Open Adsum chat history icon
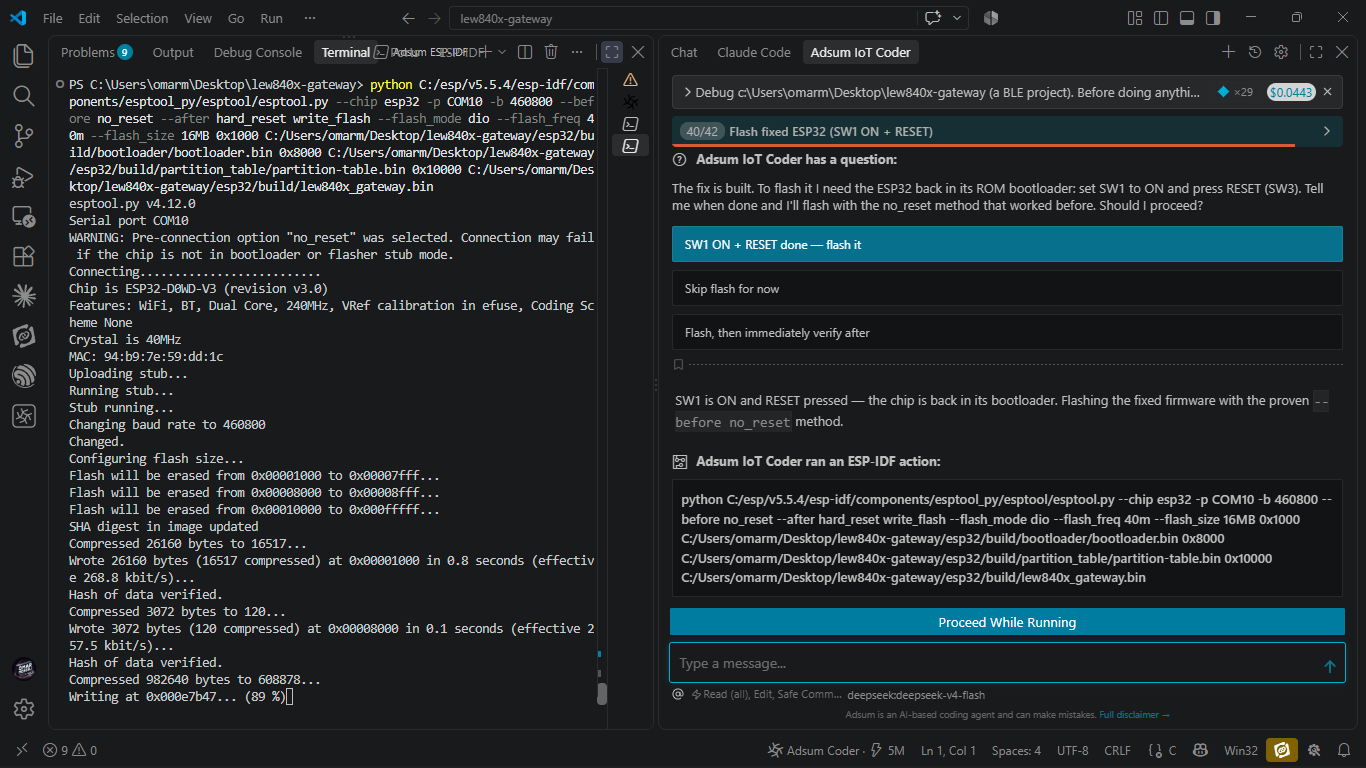 coord(1255,52)
